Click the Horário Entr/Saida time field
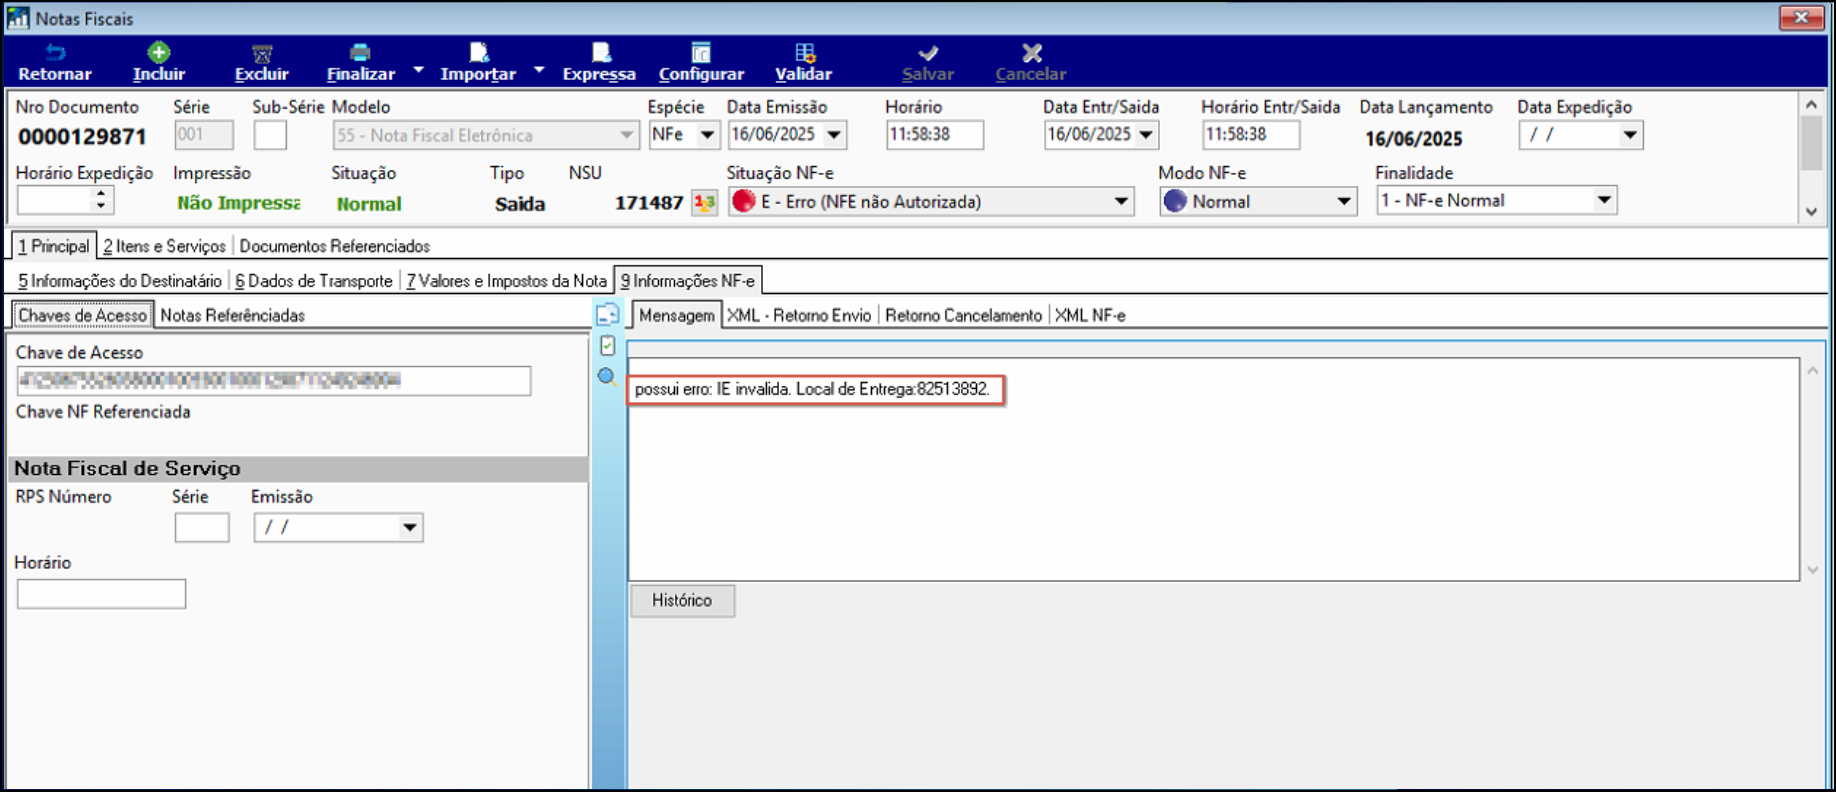This screenshot has width=1836, height=792. (1251, 135)
